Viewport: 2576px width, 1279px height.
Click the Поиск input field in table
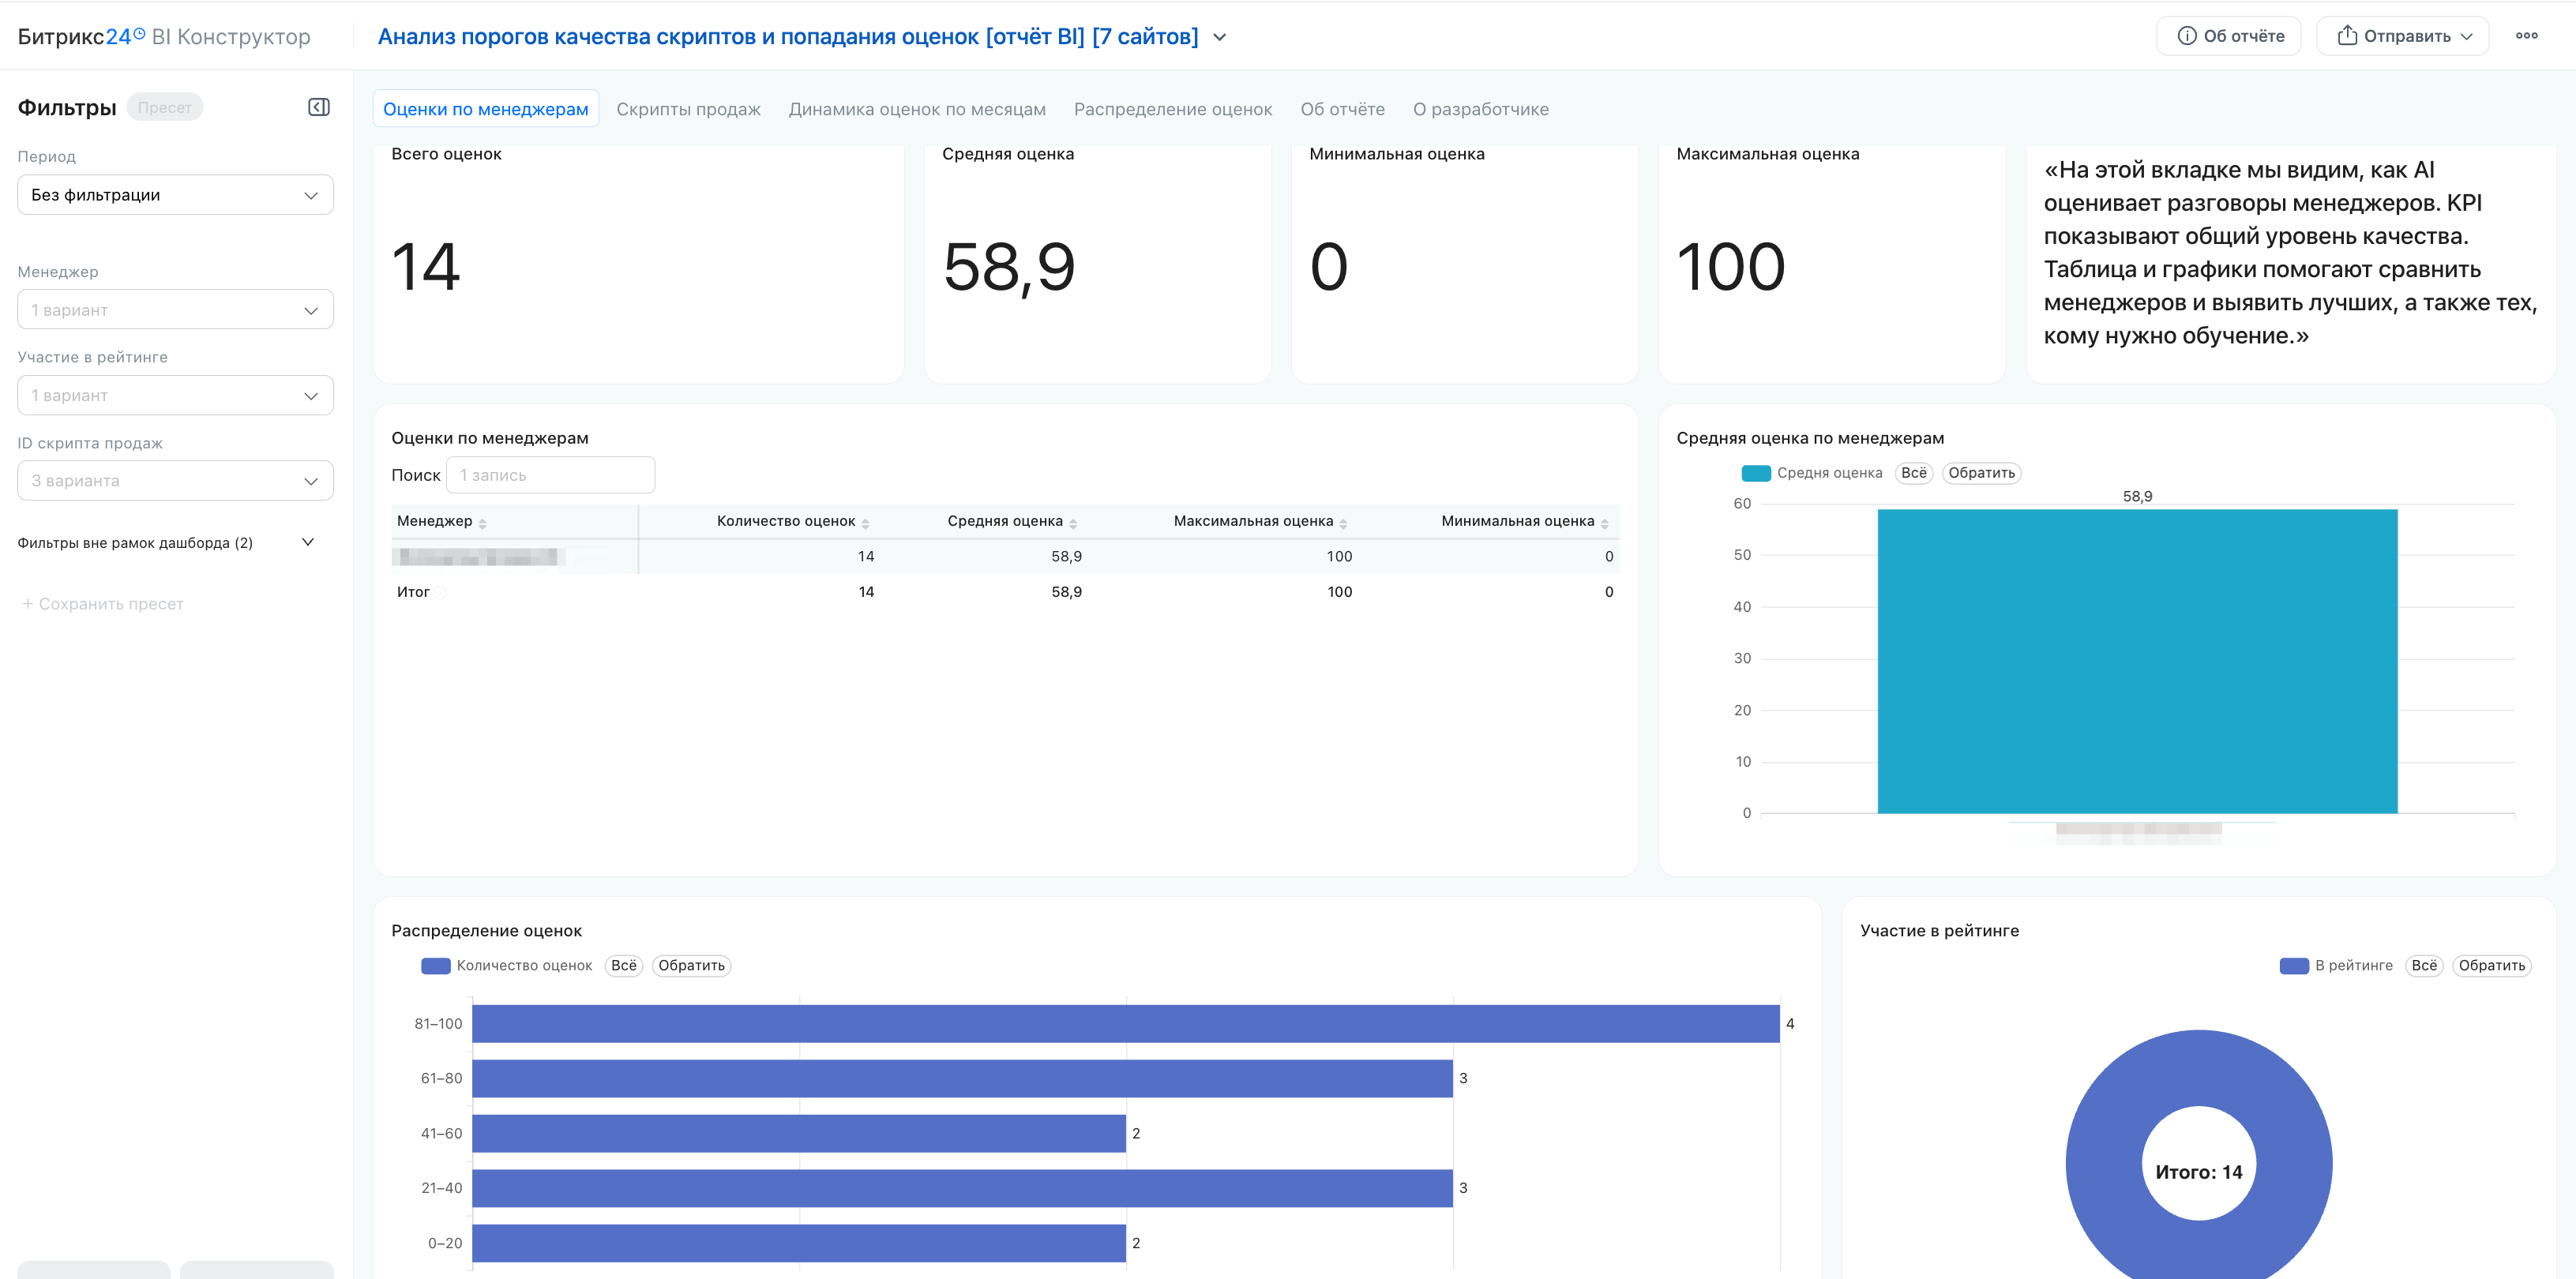[x=551, y=475]
